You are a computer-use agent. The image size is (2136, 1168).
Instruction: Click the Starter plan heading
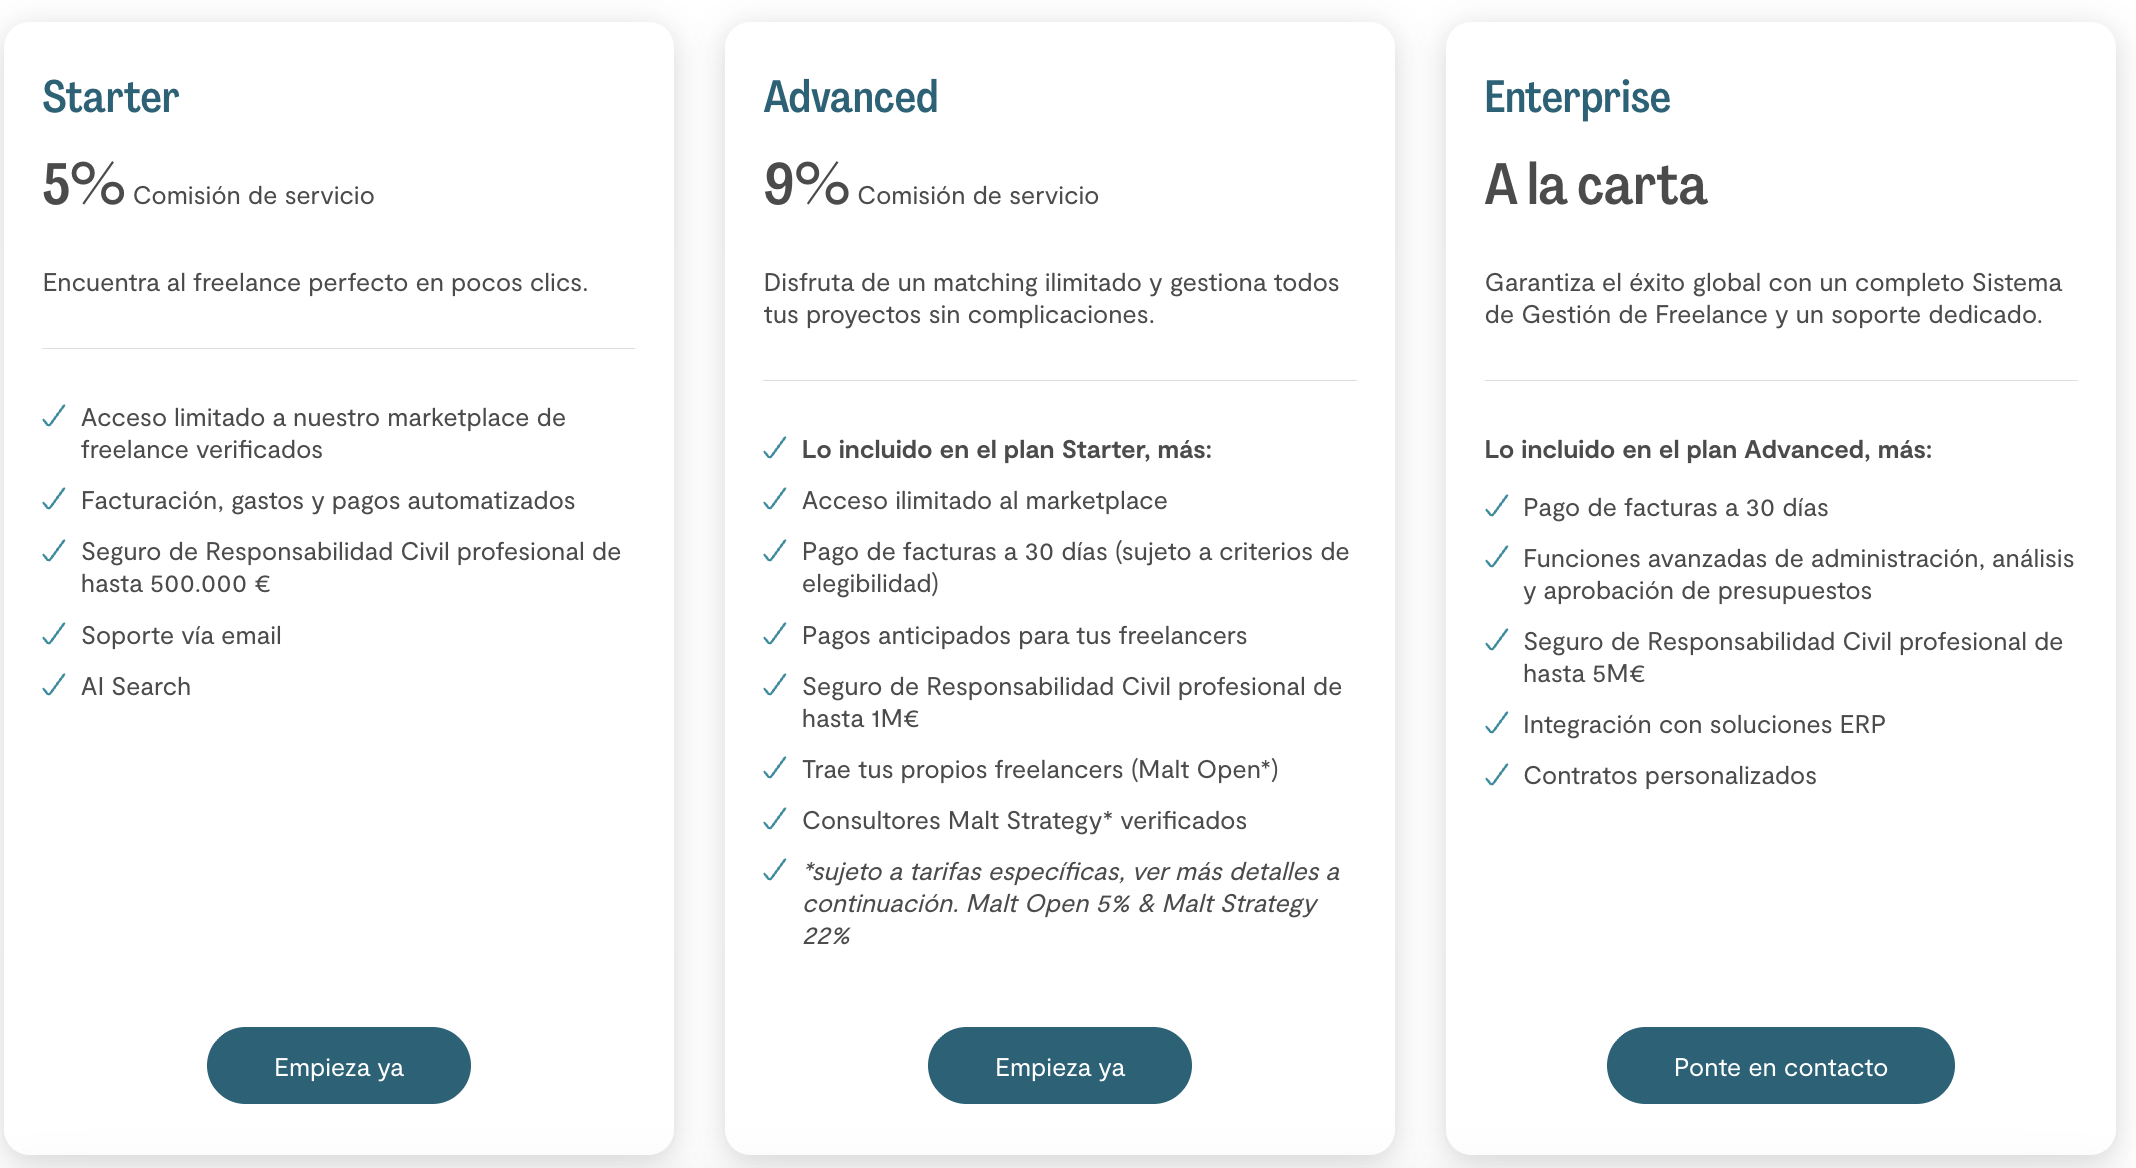pyautogui.click(x=111, y=97)
